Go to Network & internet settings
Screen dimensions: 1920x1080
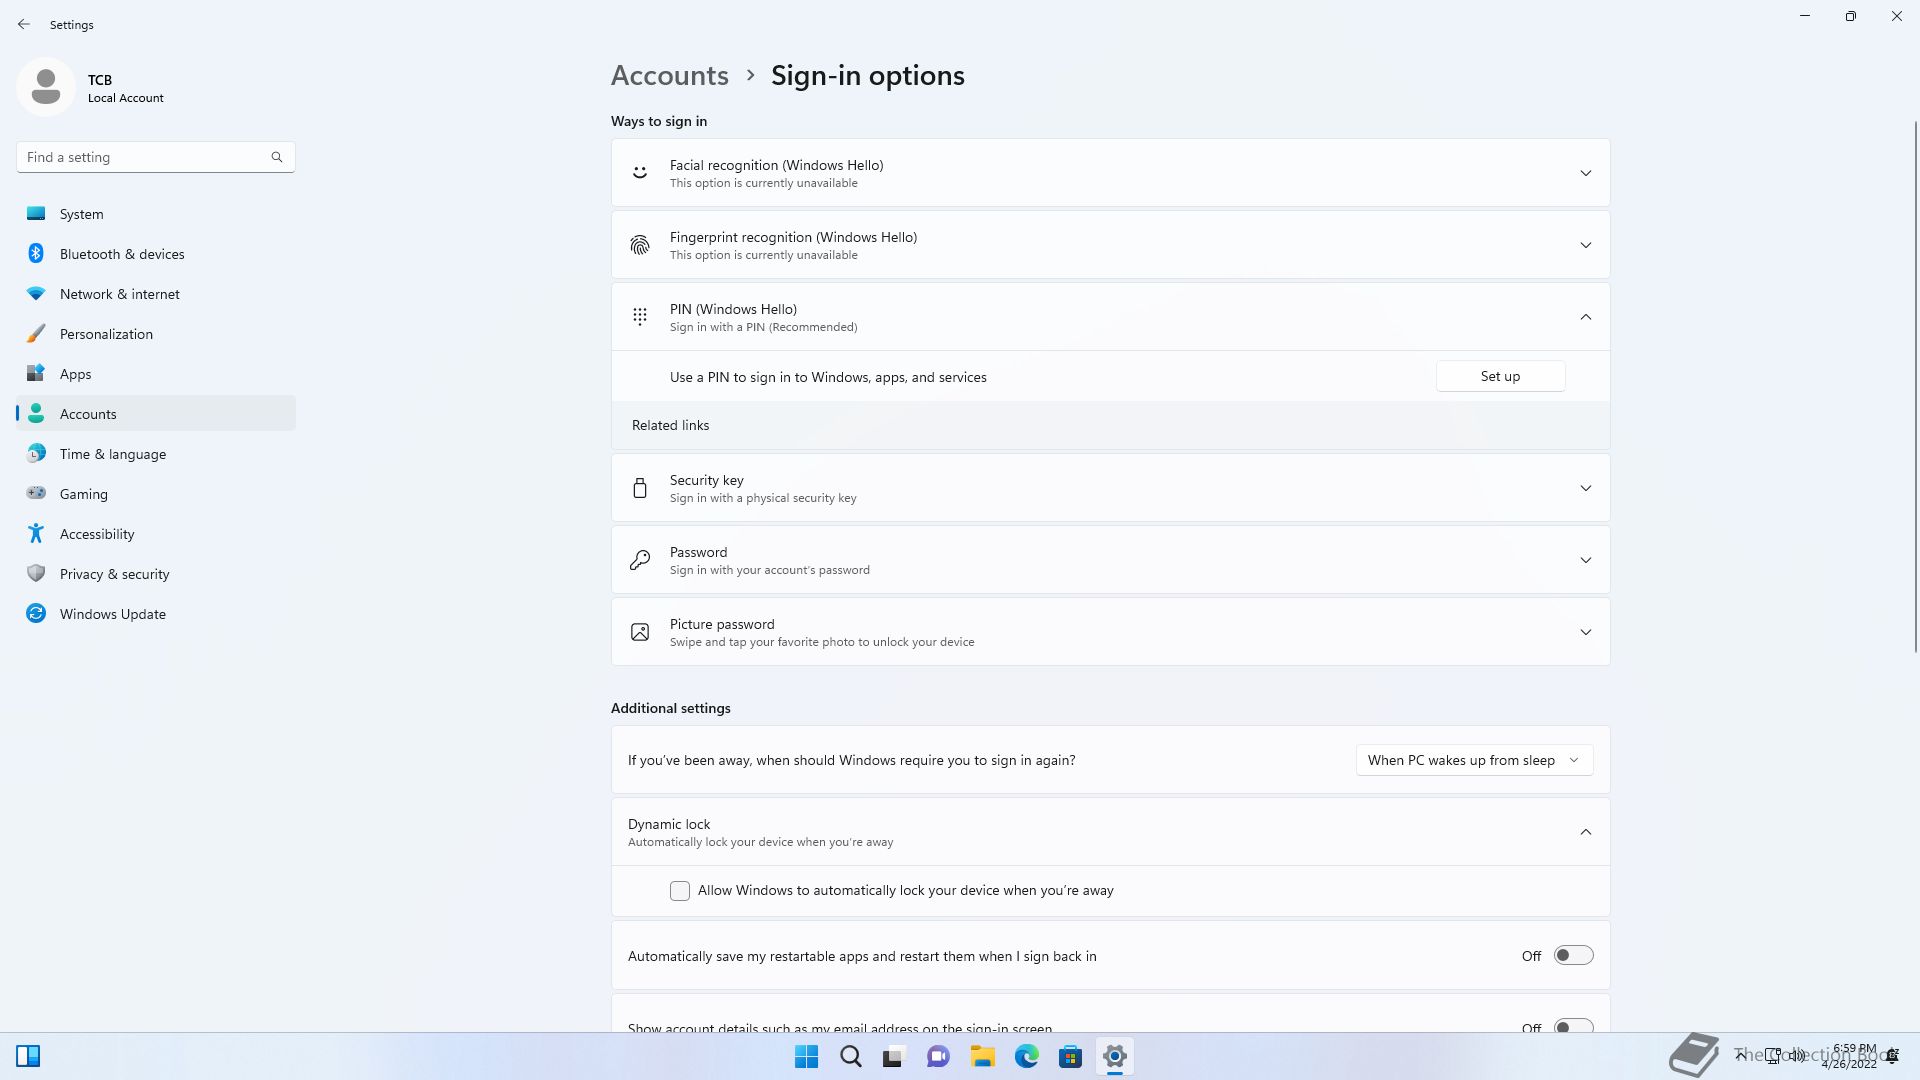click(x=156, y=294)
